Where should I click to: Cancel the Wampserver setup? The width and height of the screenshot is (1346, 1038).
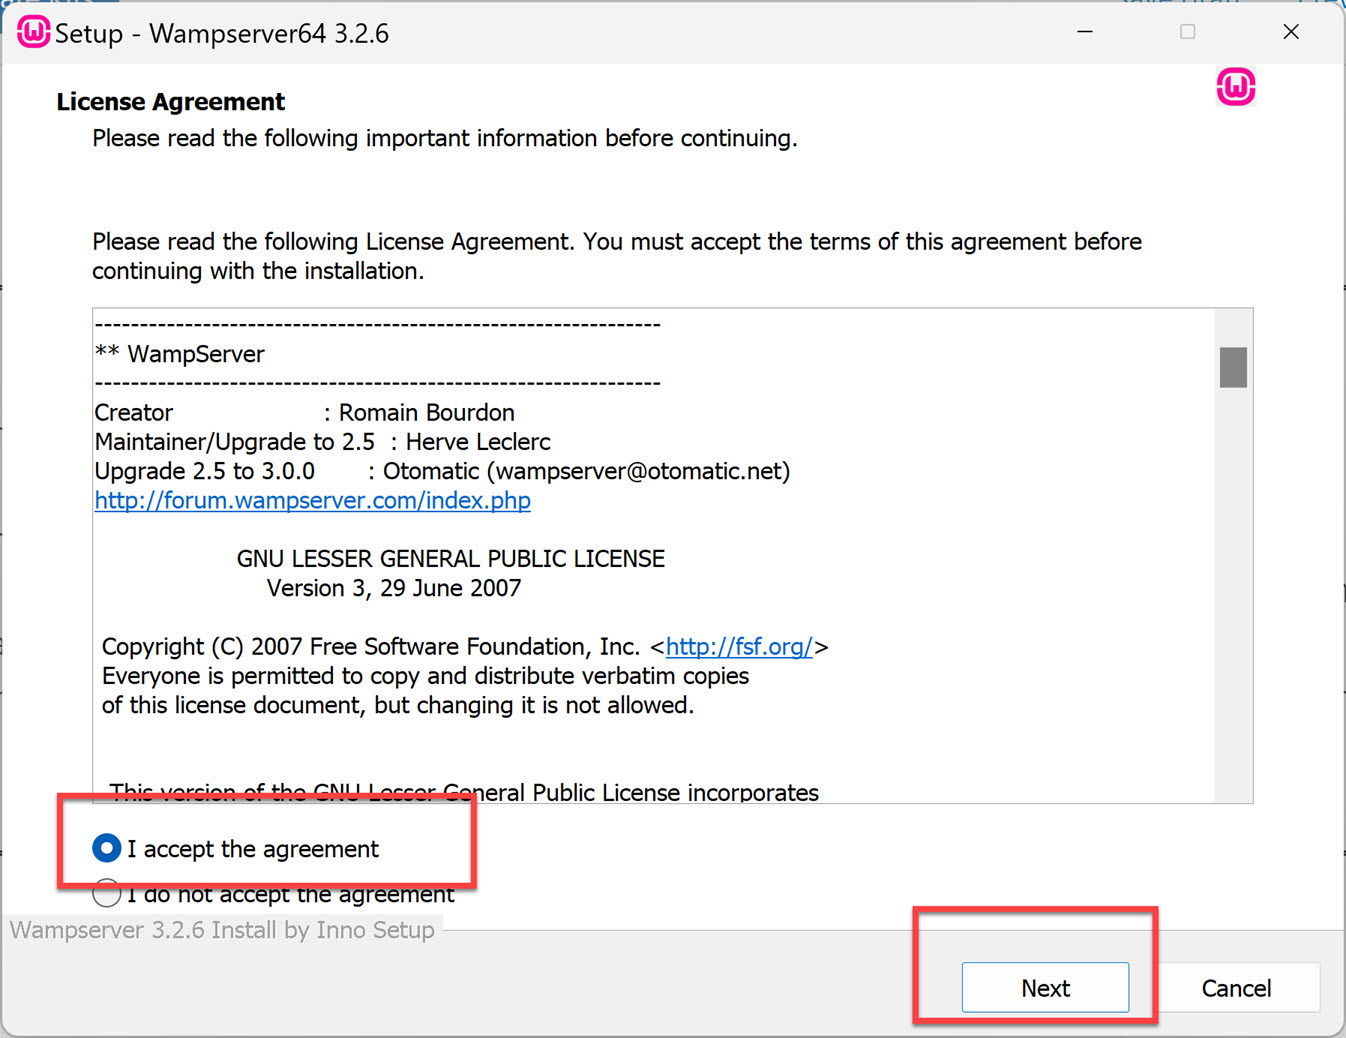point(1238,987)
